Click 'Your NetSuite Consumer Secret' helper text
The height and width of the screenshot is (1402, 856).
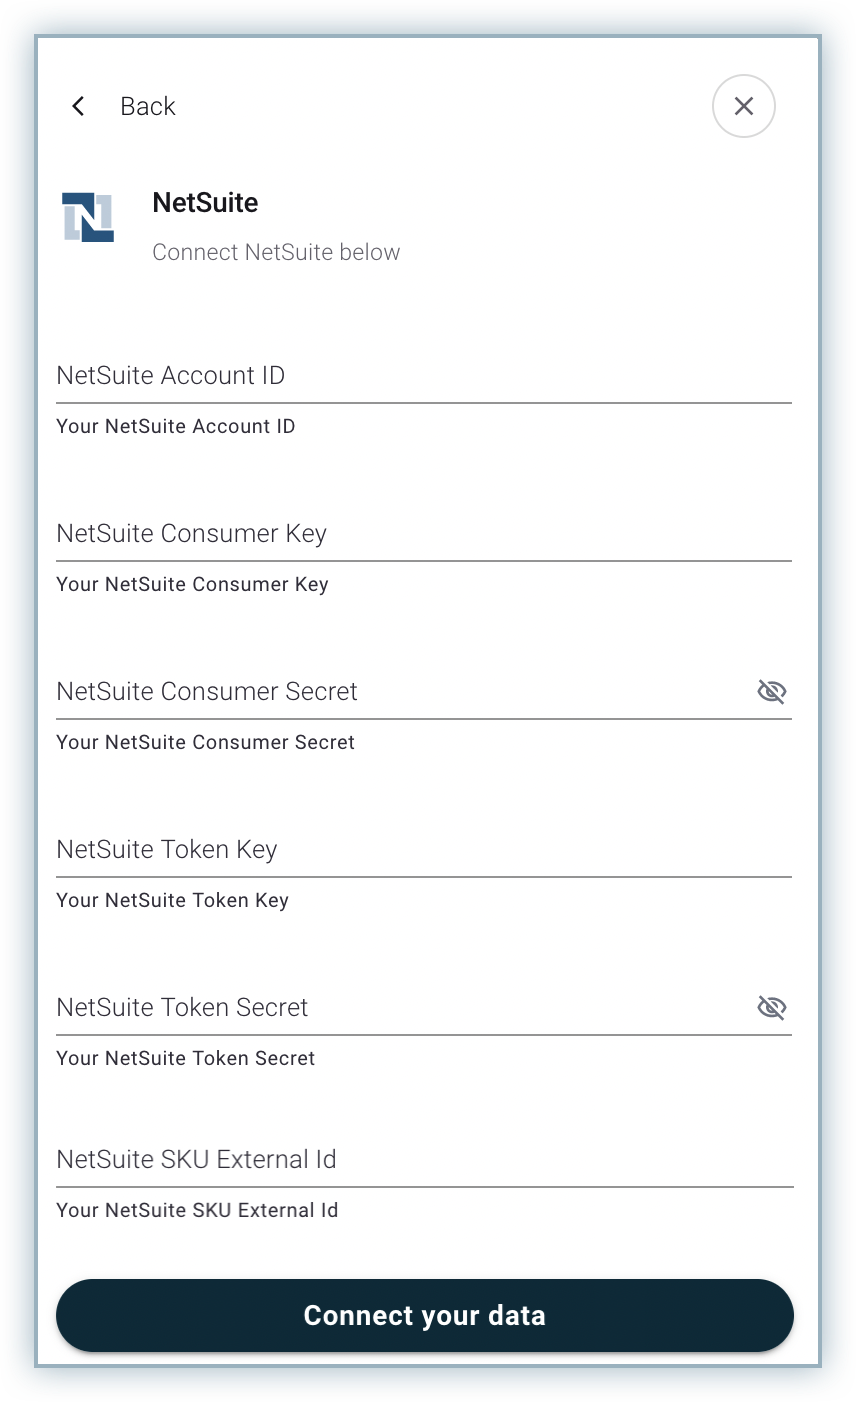coord(205,743)
